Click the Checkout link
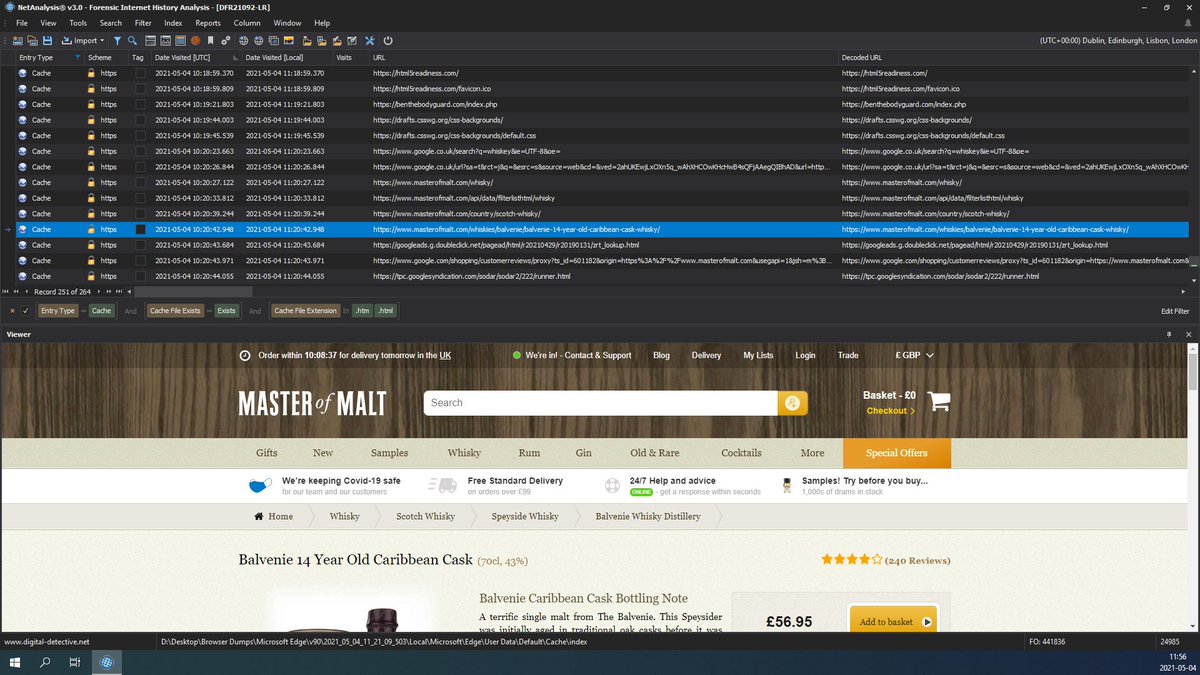This screenshot has width=1200, height=675. [891, 411]
